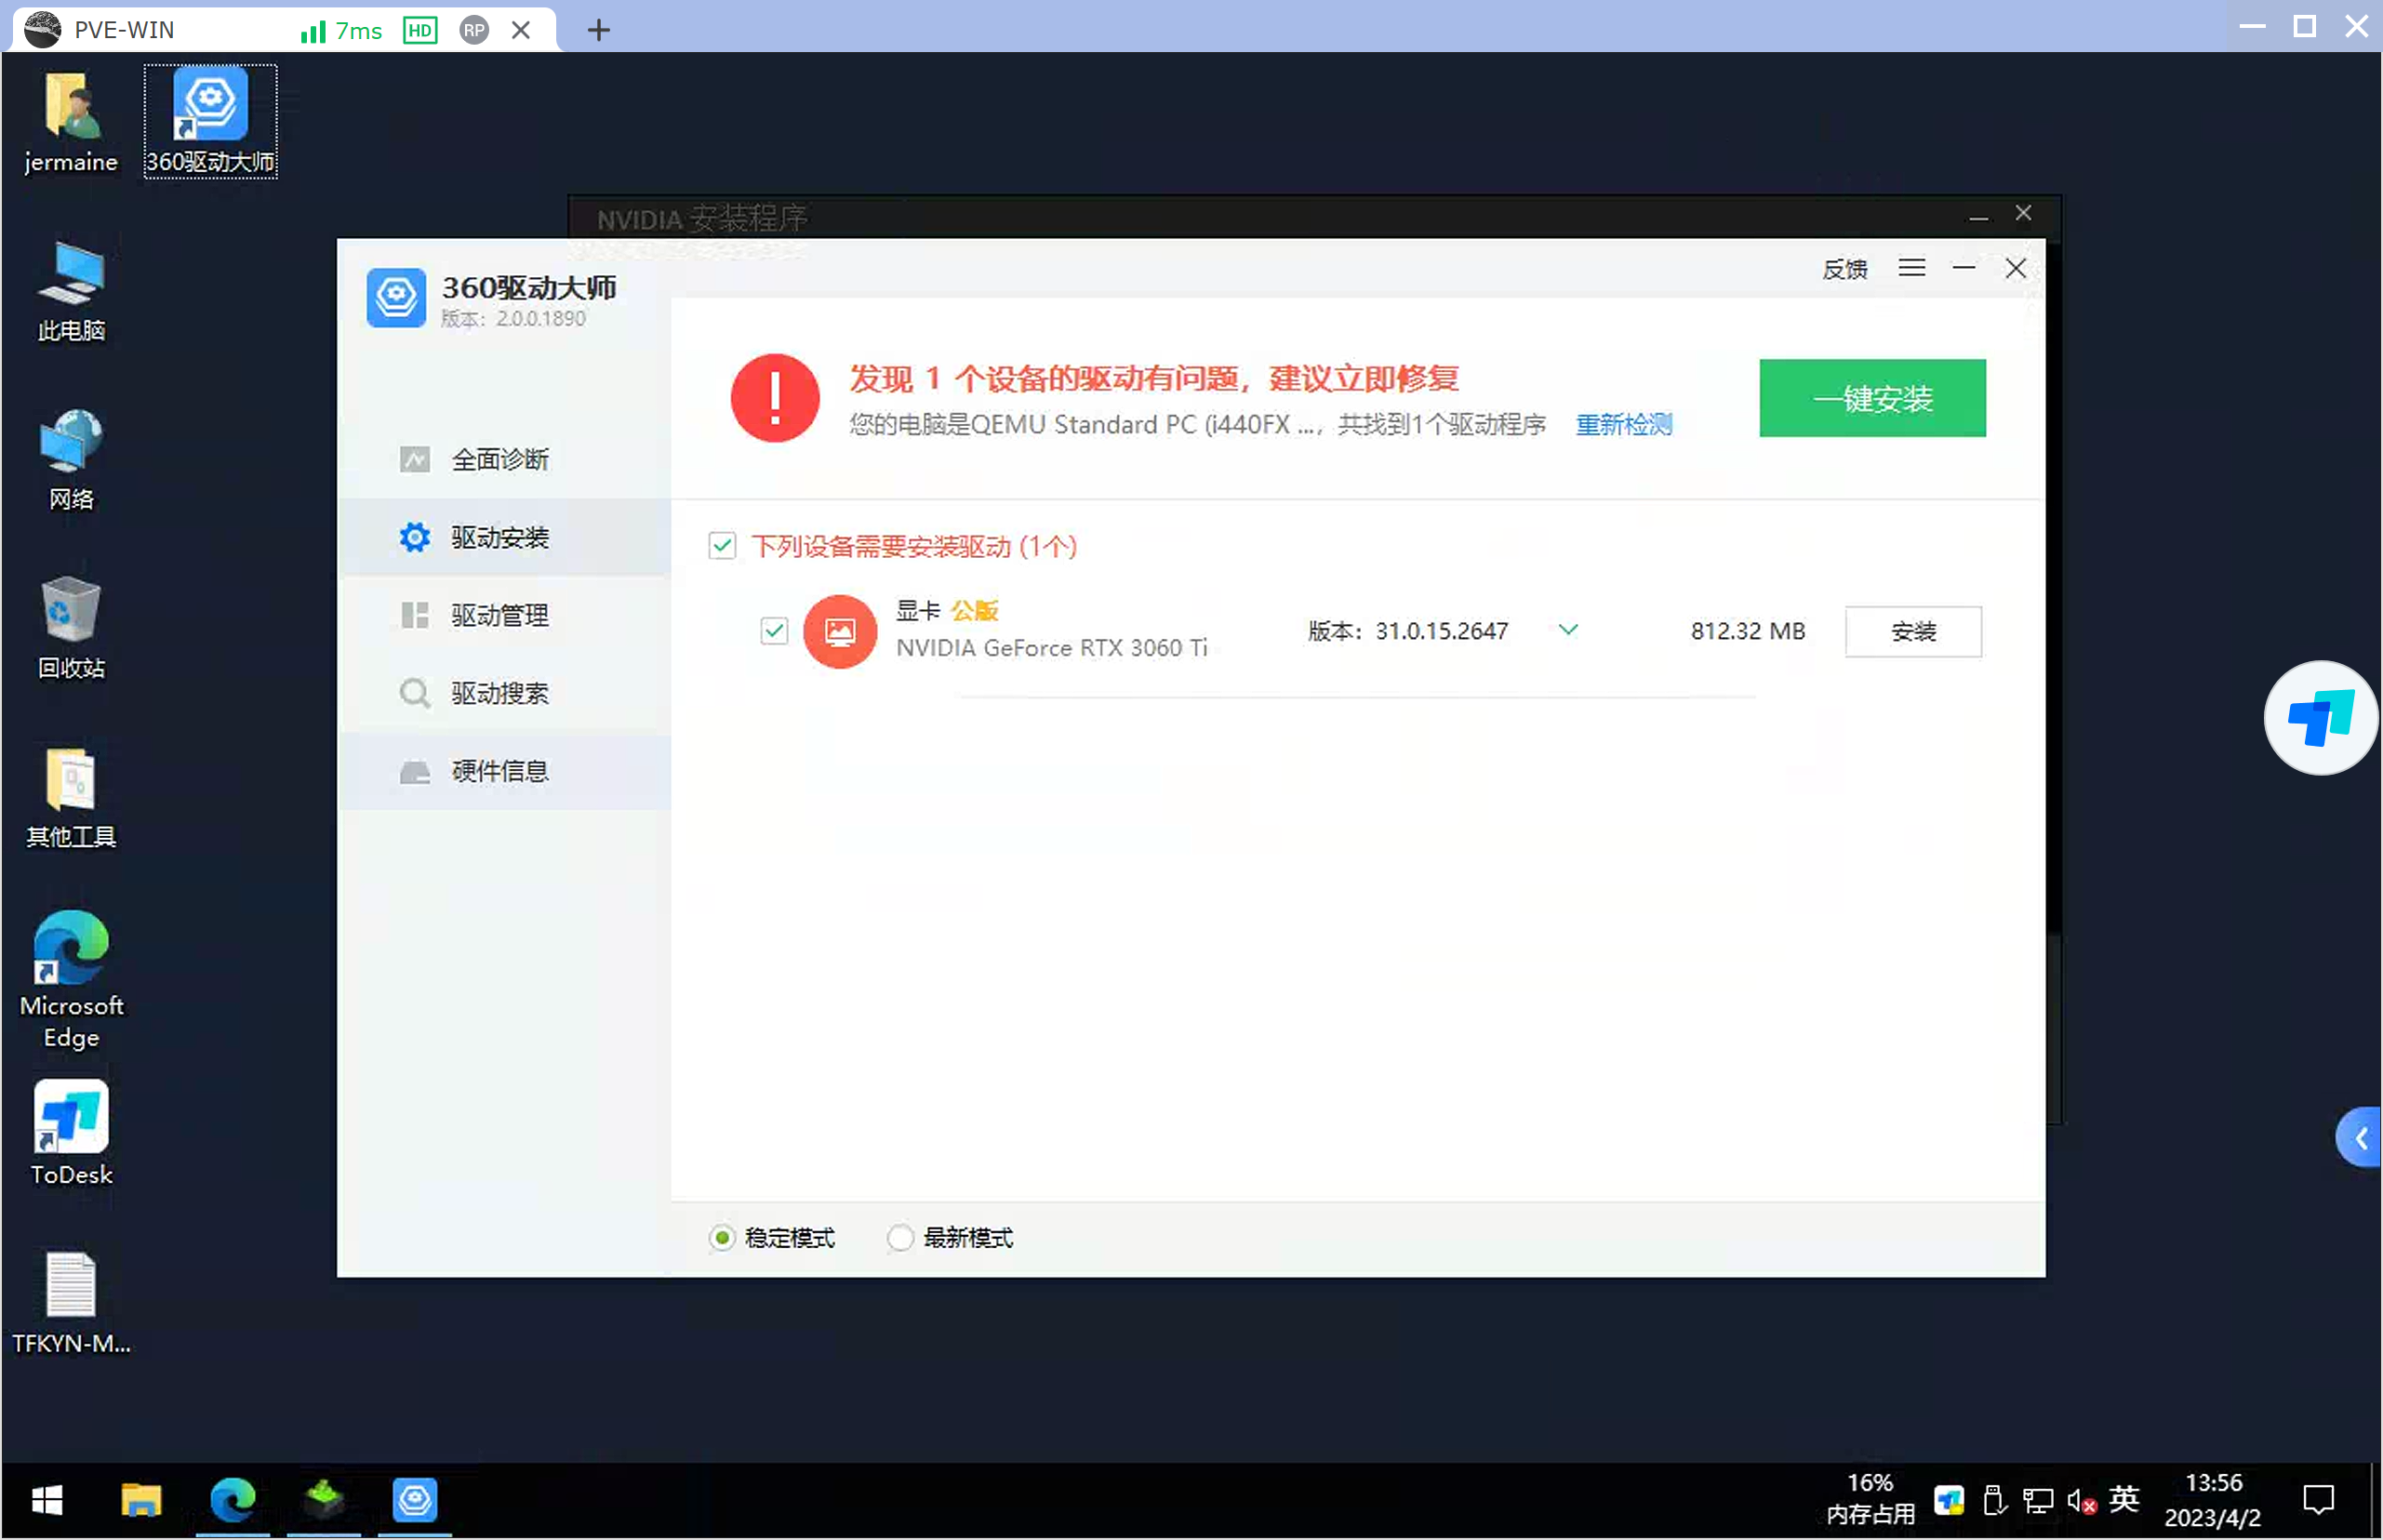Image resolution: width=2383 pixels, height=1540 pixels.
Task: Click the 反馈 feedback link
Action: 1844,268
